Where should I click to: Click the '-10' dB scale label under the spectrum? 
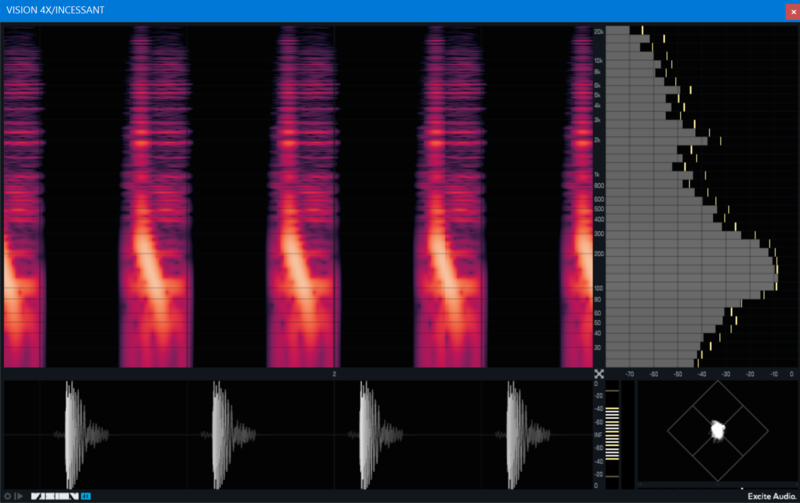[x=774, y=374]
